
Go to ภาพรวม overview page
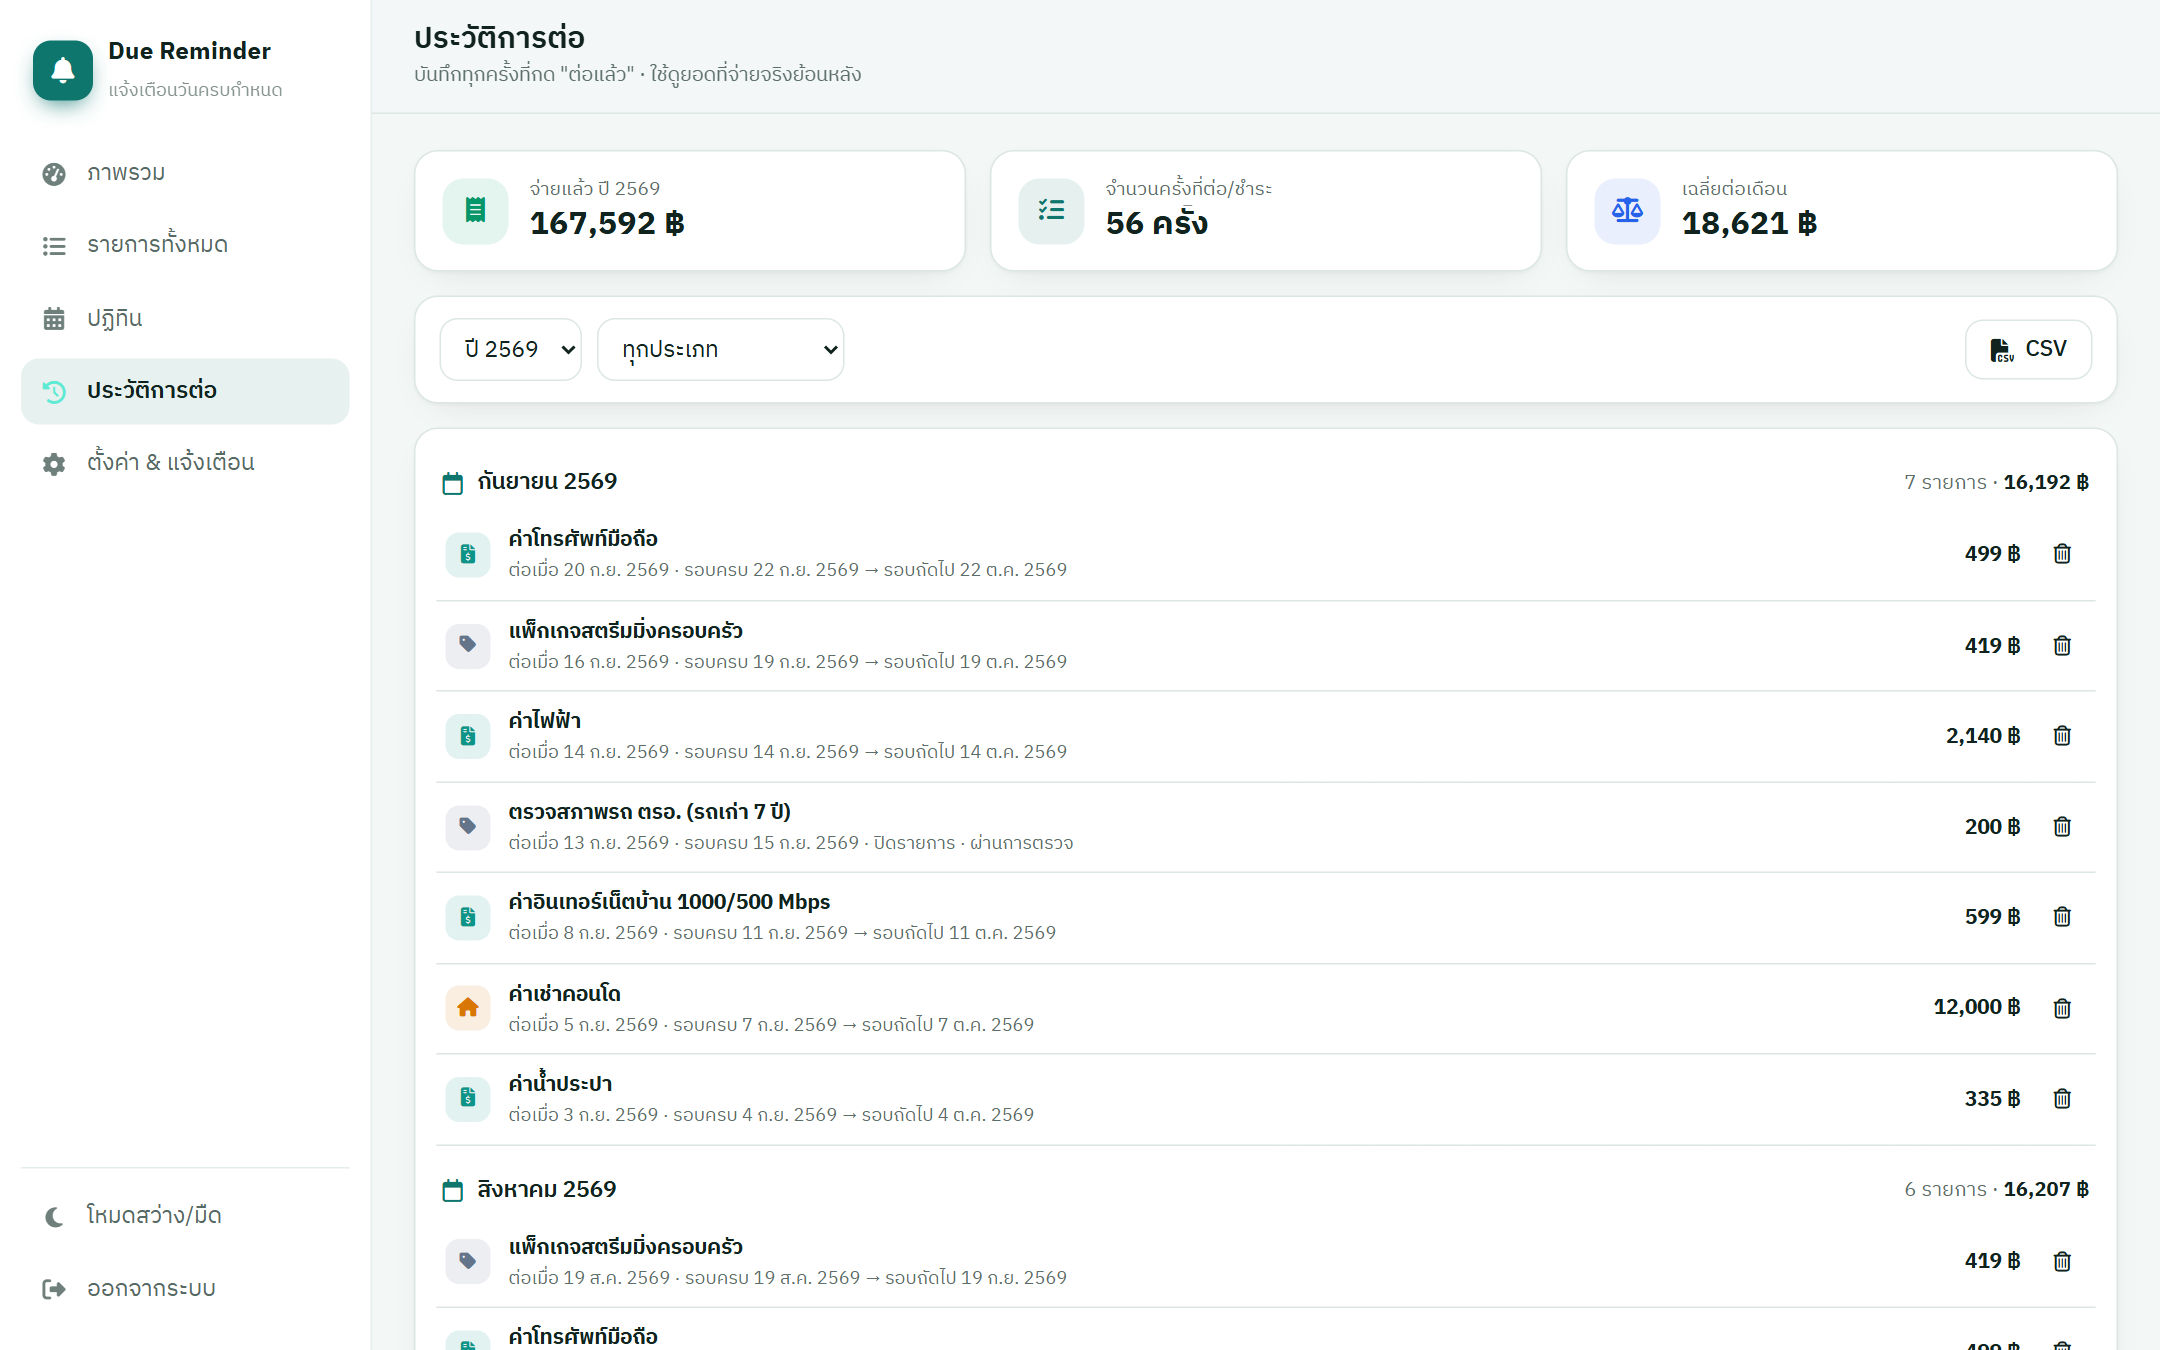click(x=185, y=173)
